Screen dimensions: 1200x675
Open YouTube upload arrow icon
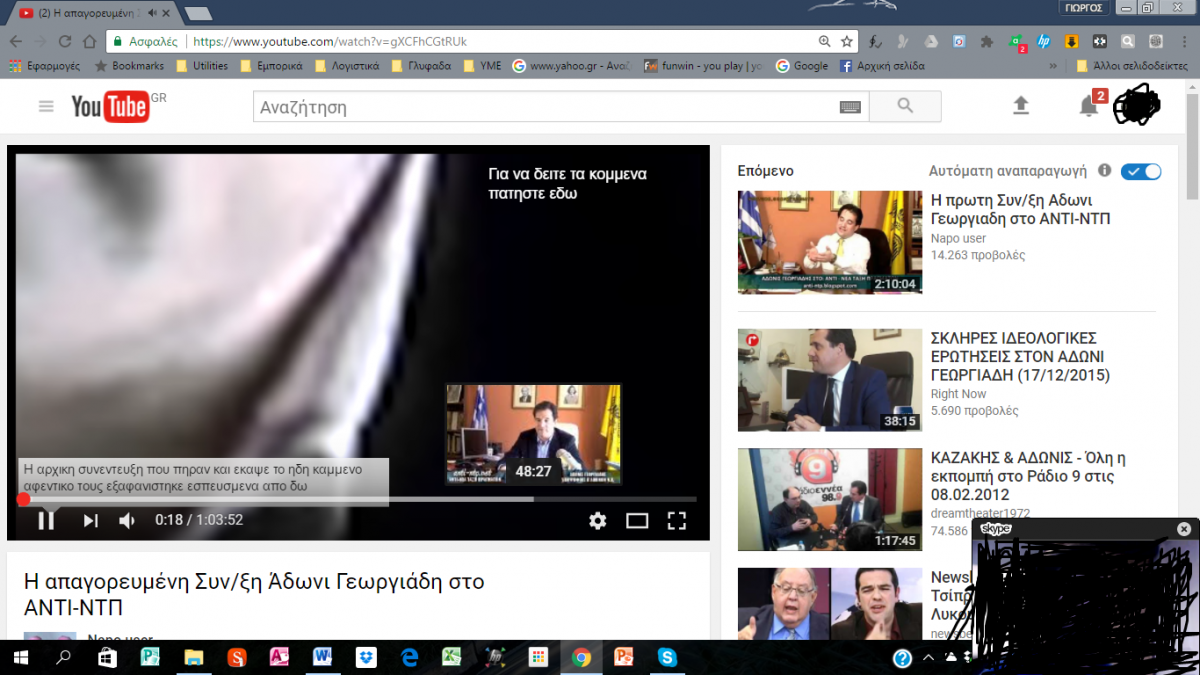[x=1021, y=106]
